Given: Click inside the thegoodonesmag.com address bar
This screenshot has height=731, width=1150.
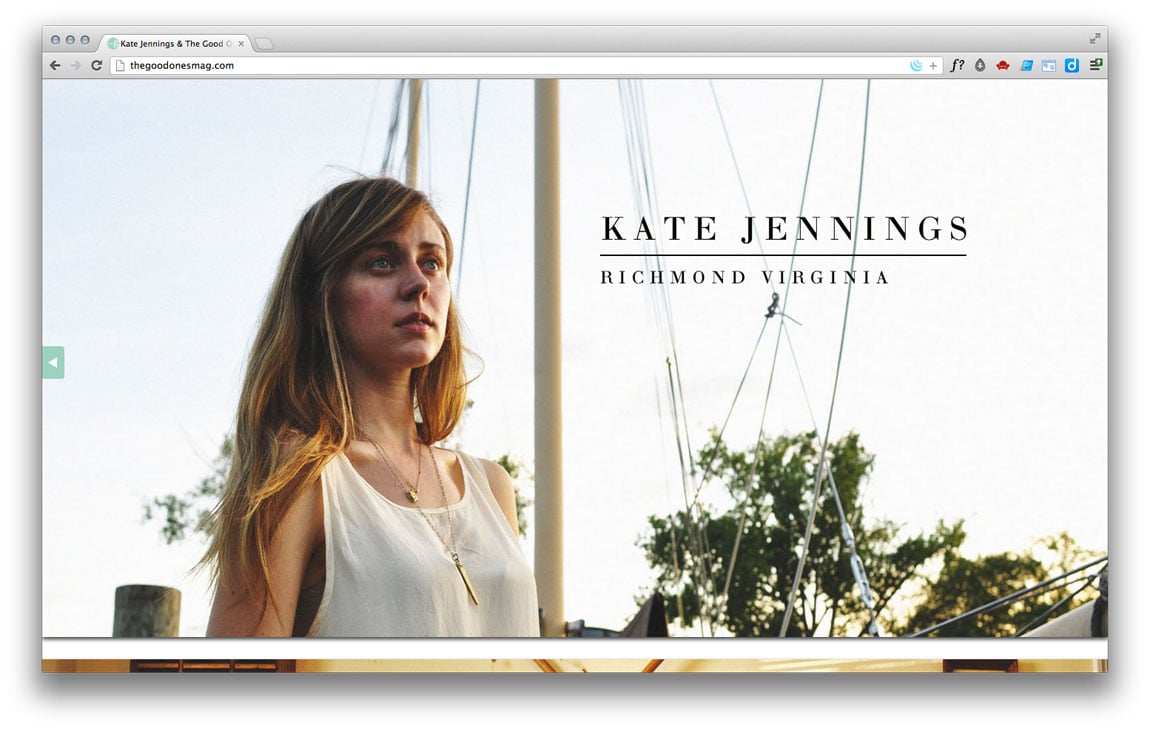Looking at the screenshot, I should tap(300, 65).
